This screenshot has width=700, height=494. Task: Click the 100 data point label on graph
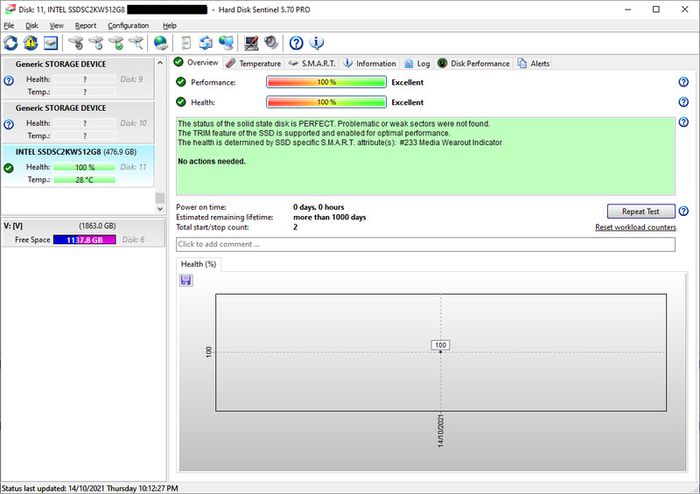(440, 345)
